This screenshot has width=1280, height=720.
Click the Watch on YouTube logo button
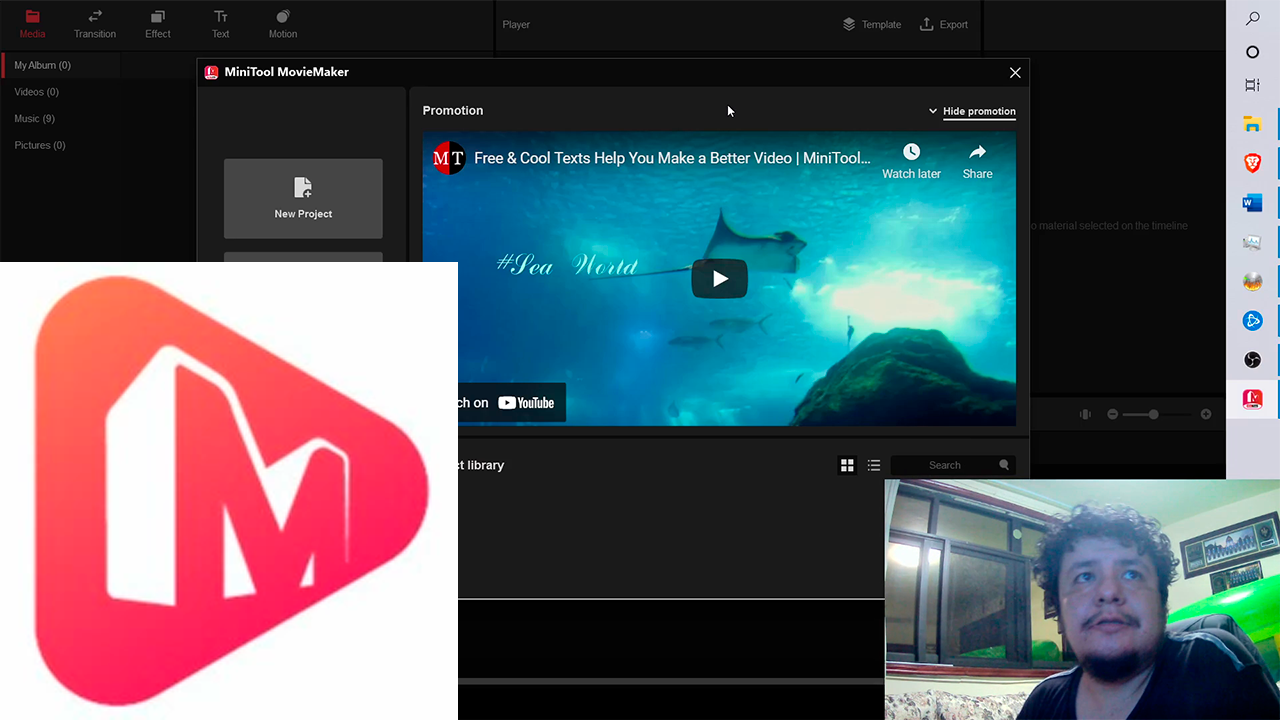[x=526, y=403]
